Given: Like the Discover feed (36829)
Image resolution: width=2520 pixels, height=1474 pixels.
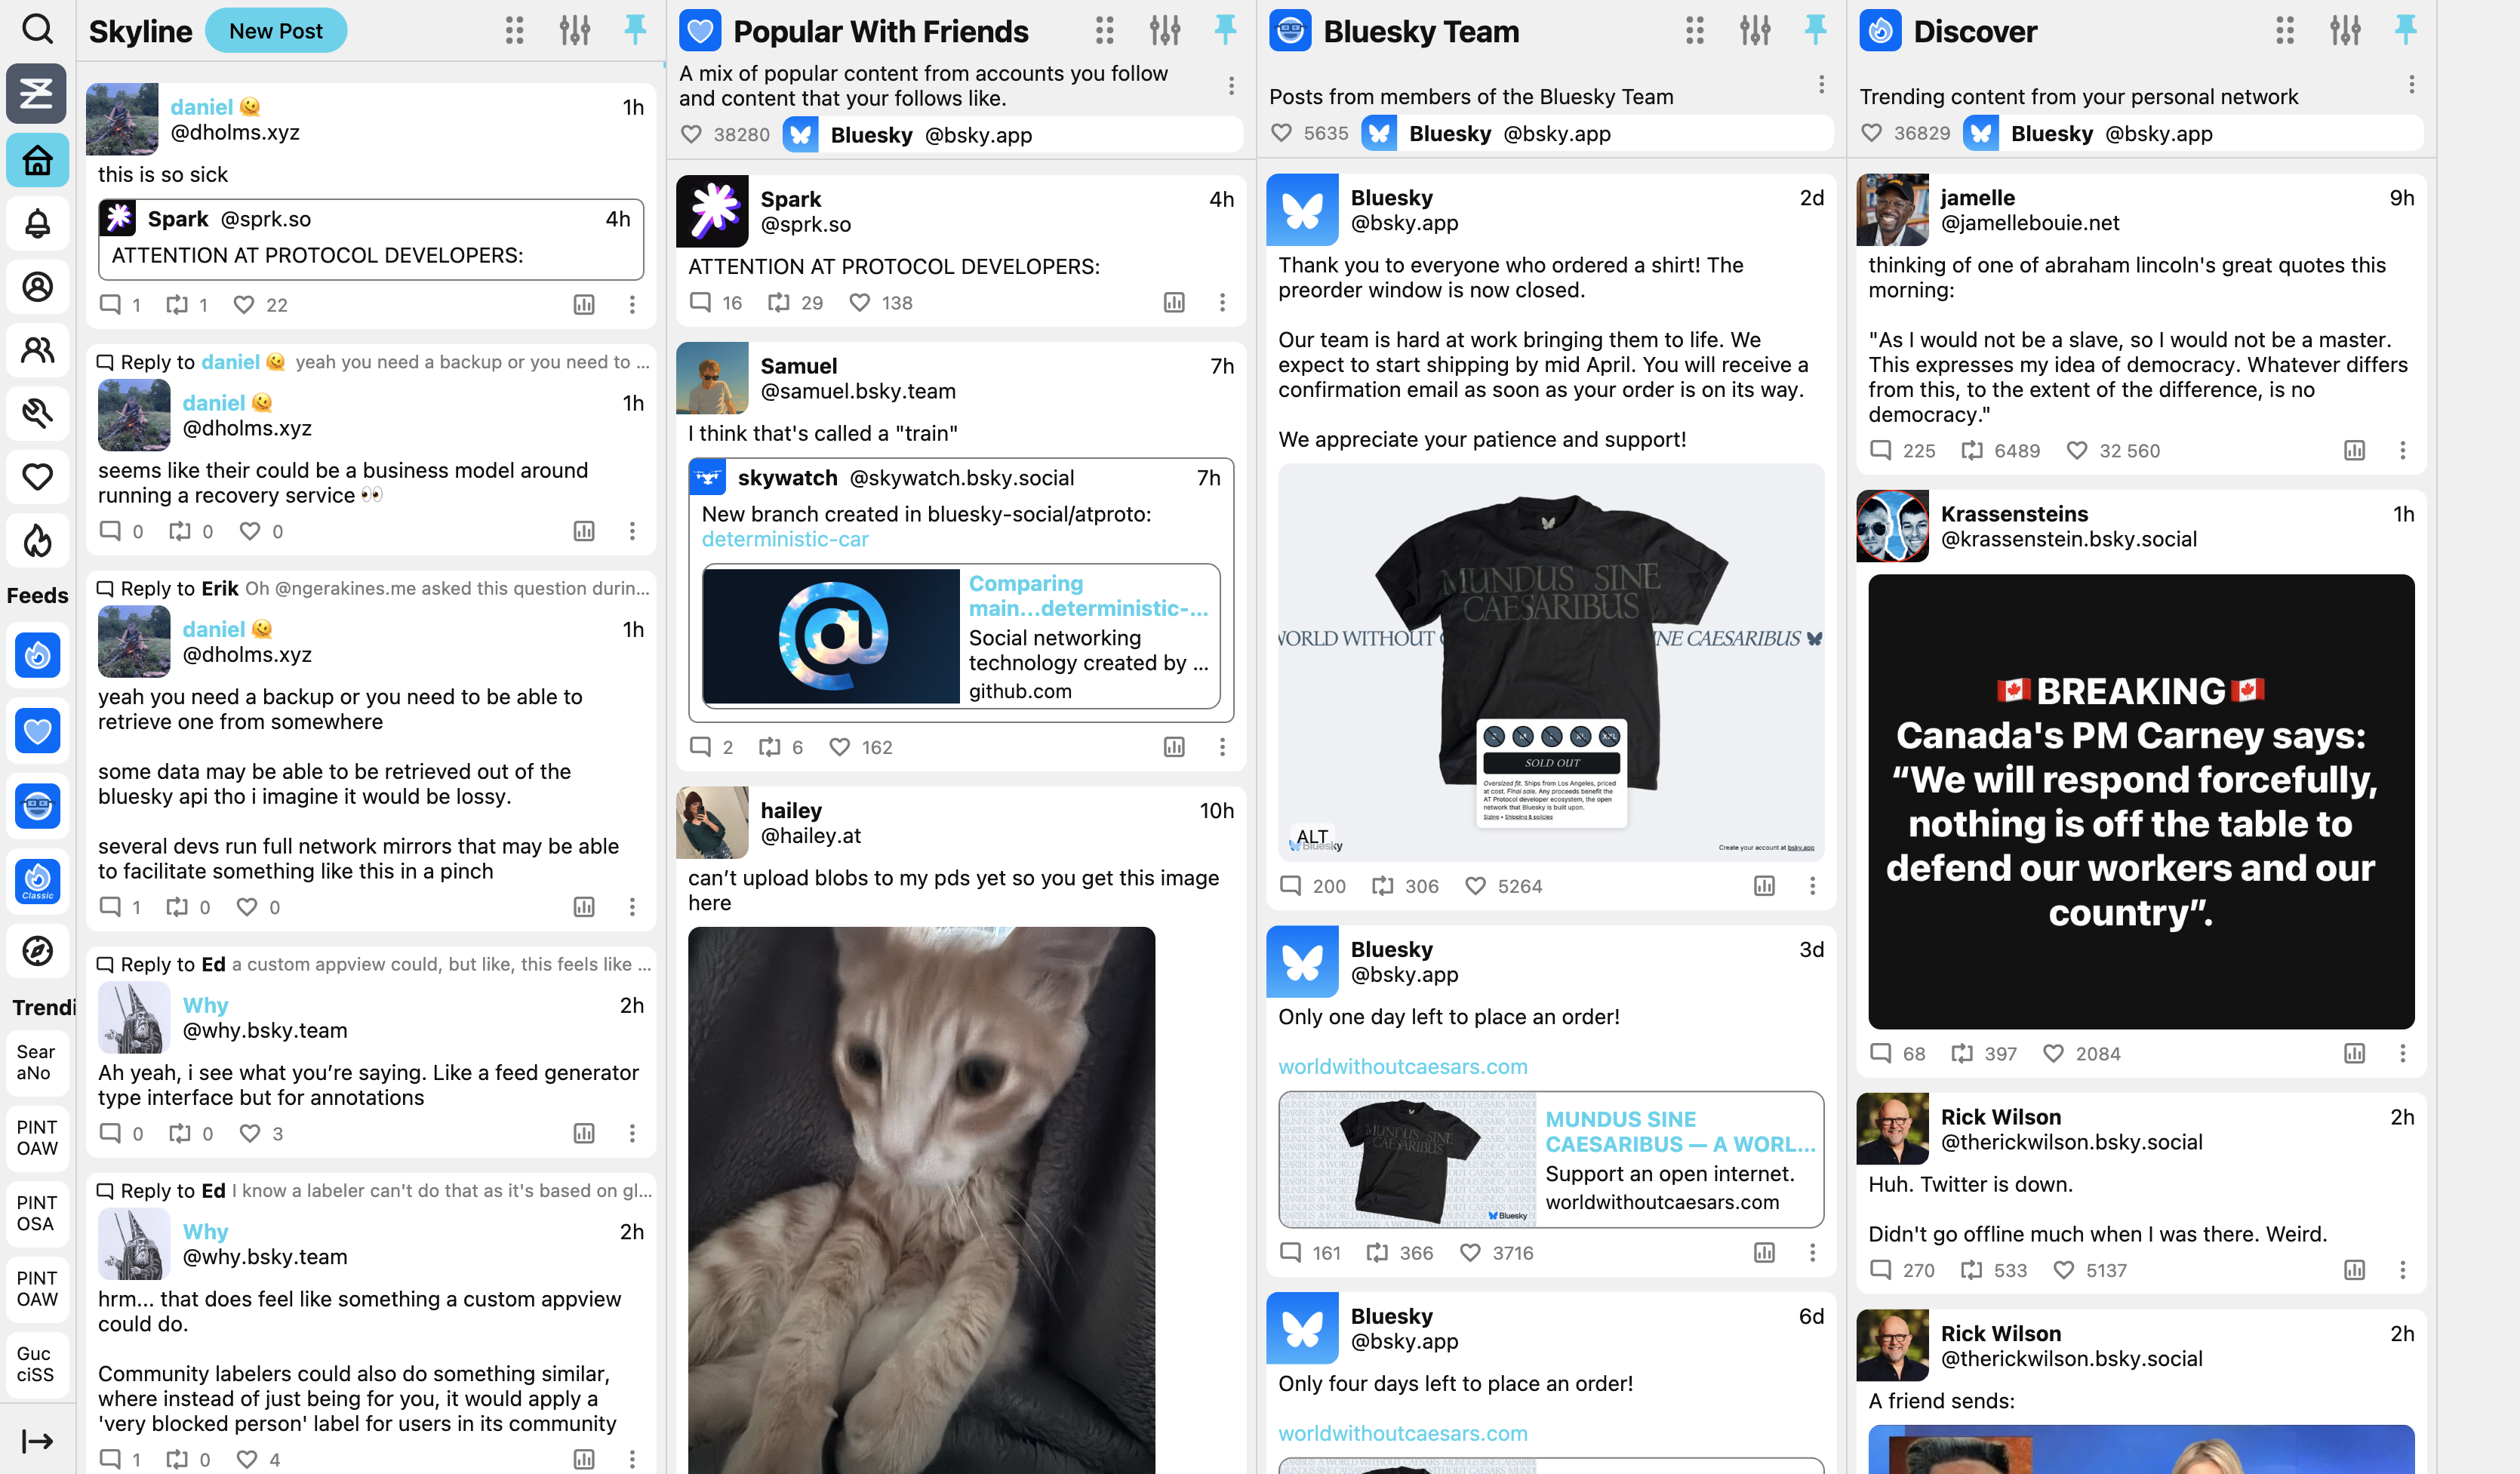Looking at the screenshot, I should (1871, 133).
